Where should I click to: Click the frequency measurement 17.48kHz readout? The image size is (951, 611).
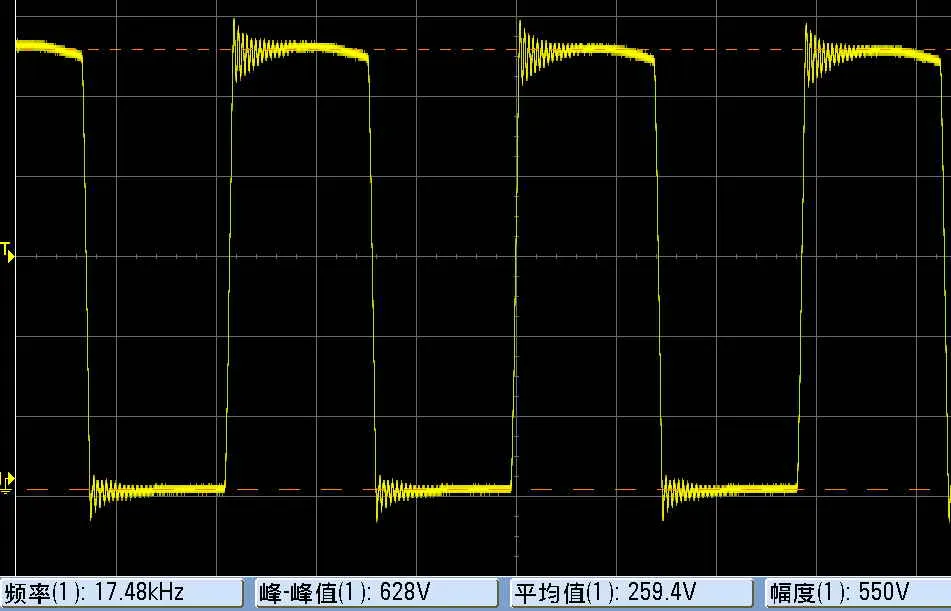pyautogui.click(x=121, y=592)
